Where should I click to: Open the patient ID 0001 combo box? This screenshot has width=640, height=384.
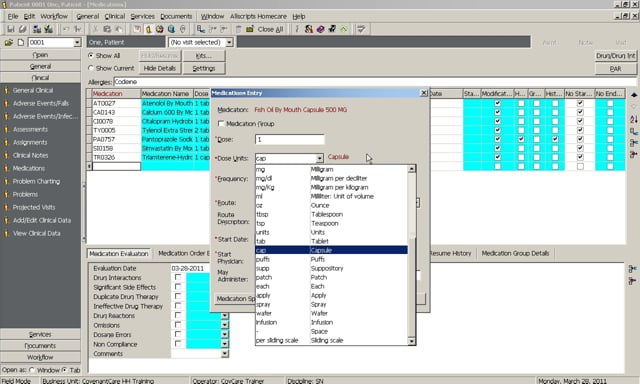tap(77, 42)
